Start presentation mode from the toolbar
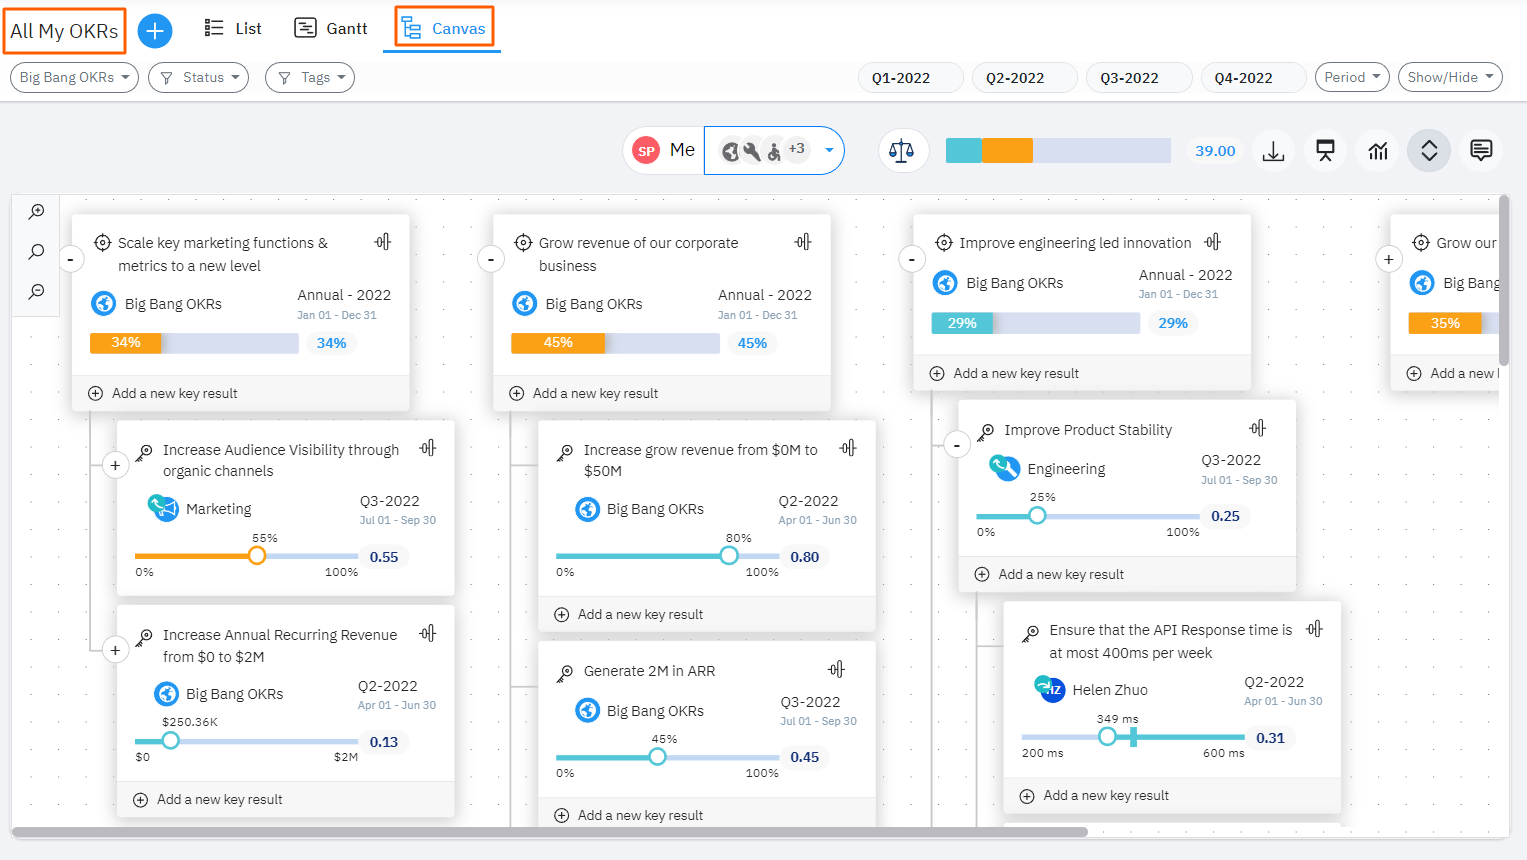Image resolution: width=1527 pixels, height=860 pixels. click(x=1325, y=150)
